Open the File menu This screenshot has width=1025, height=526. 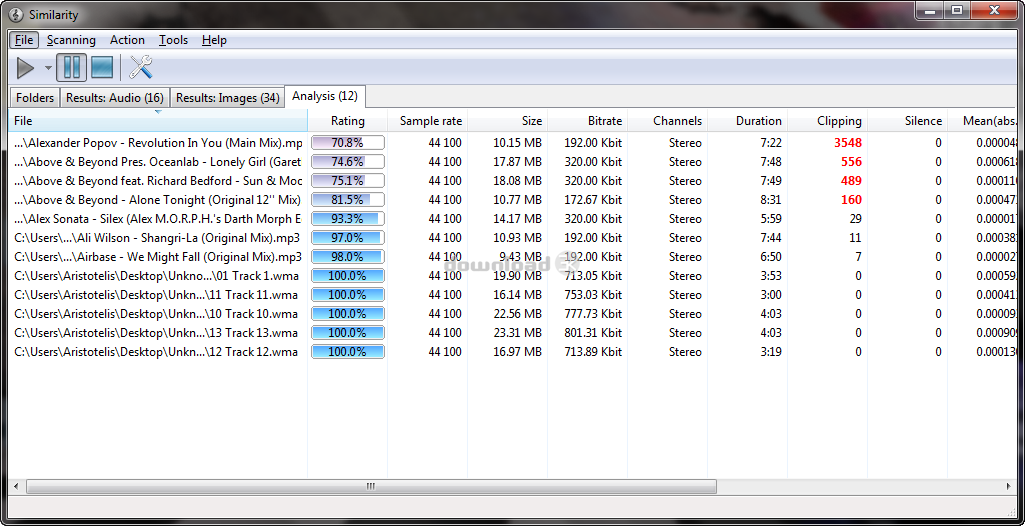coord(24,40)
